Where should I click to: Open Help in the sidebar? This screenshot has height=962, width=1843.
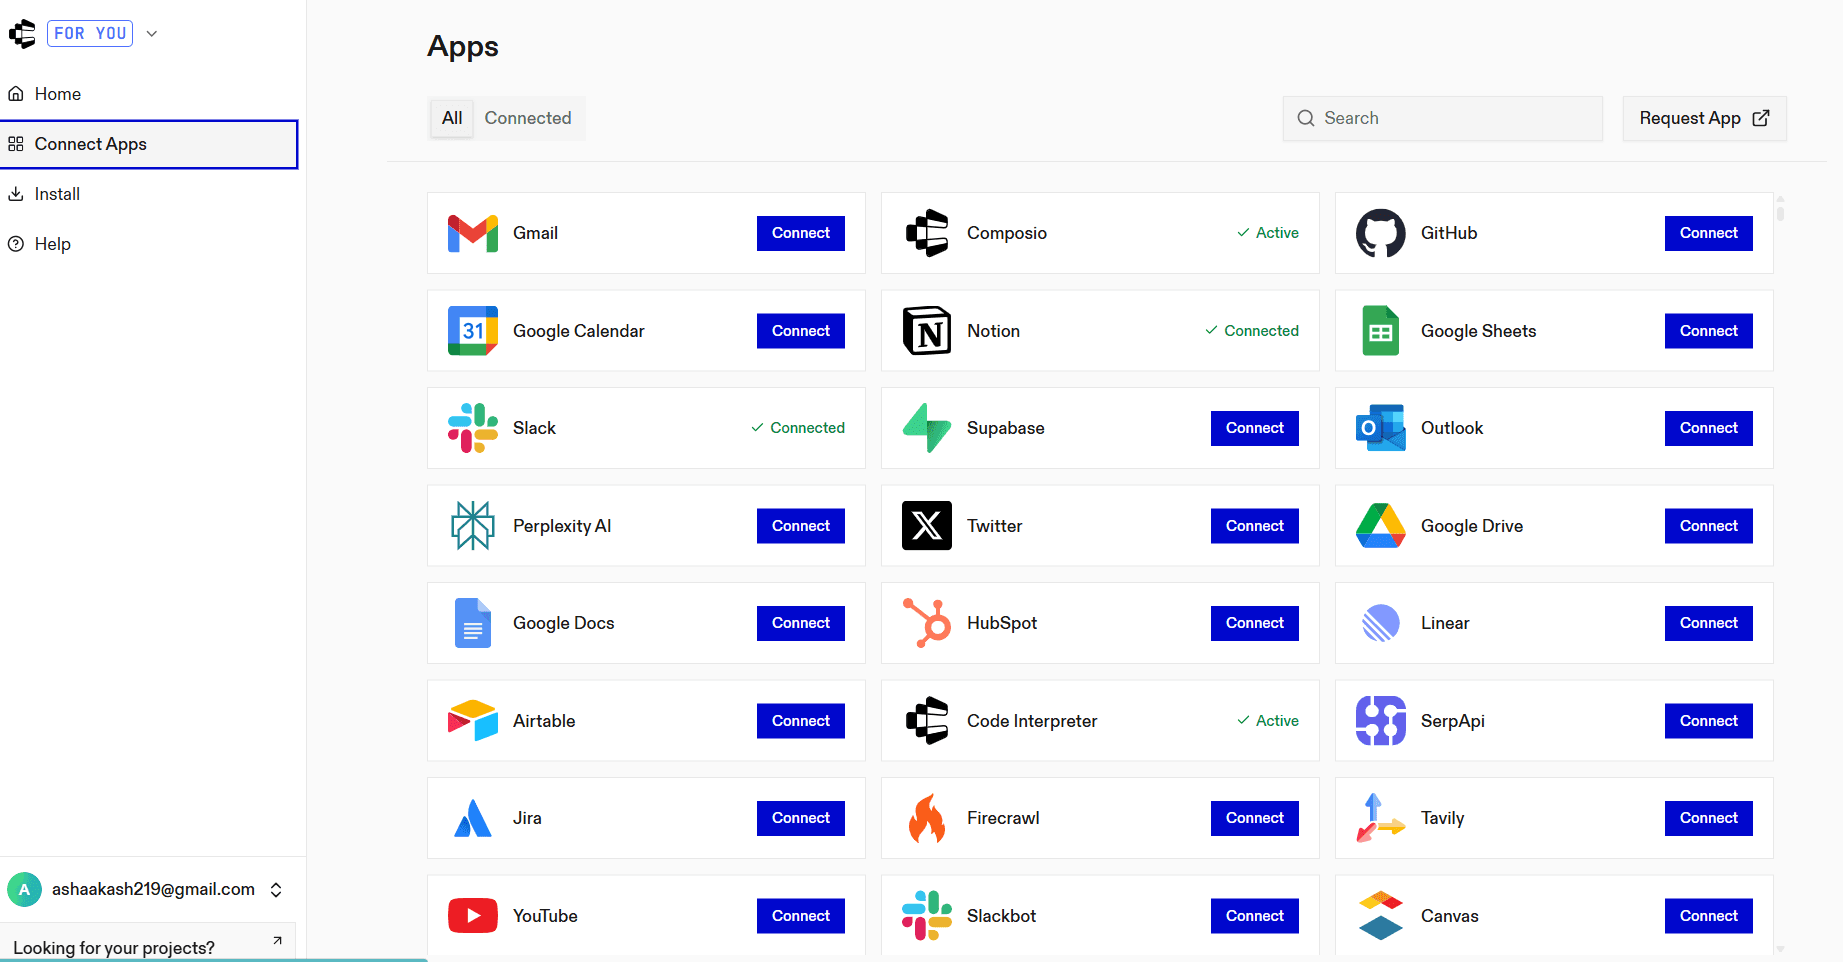point(150,244)
